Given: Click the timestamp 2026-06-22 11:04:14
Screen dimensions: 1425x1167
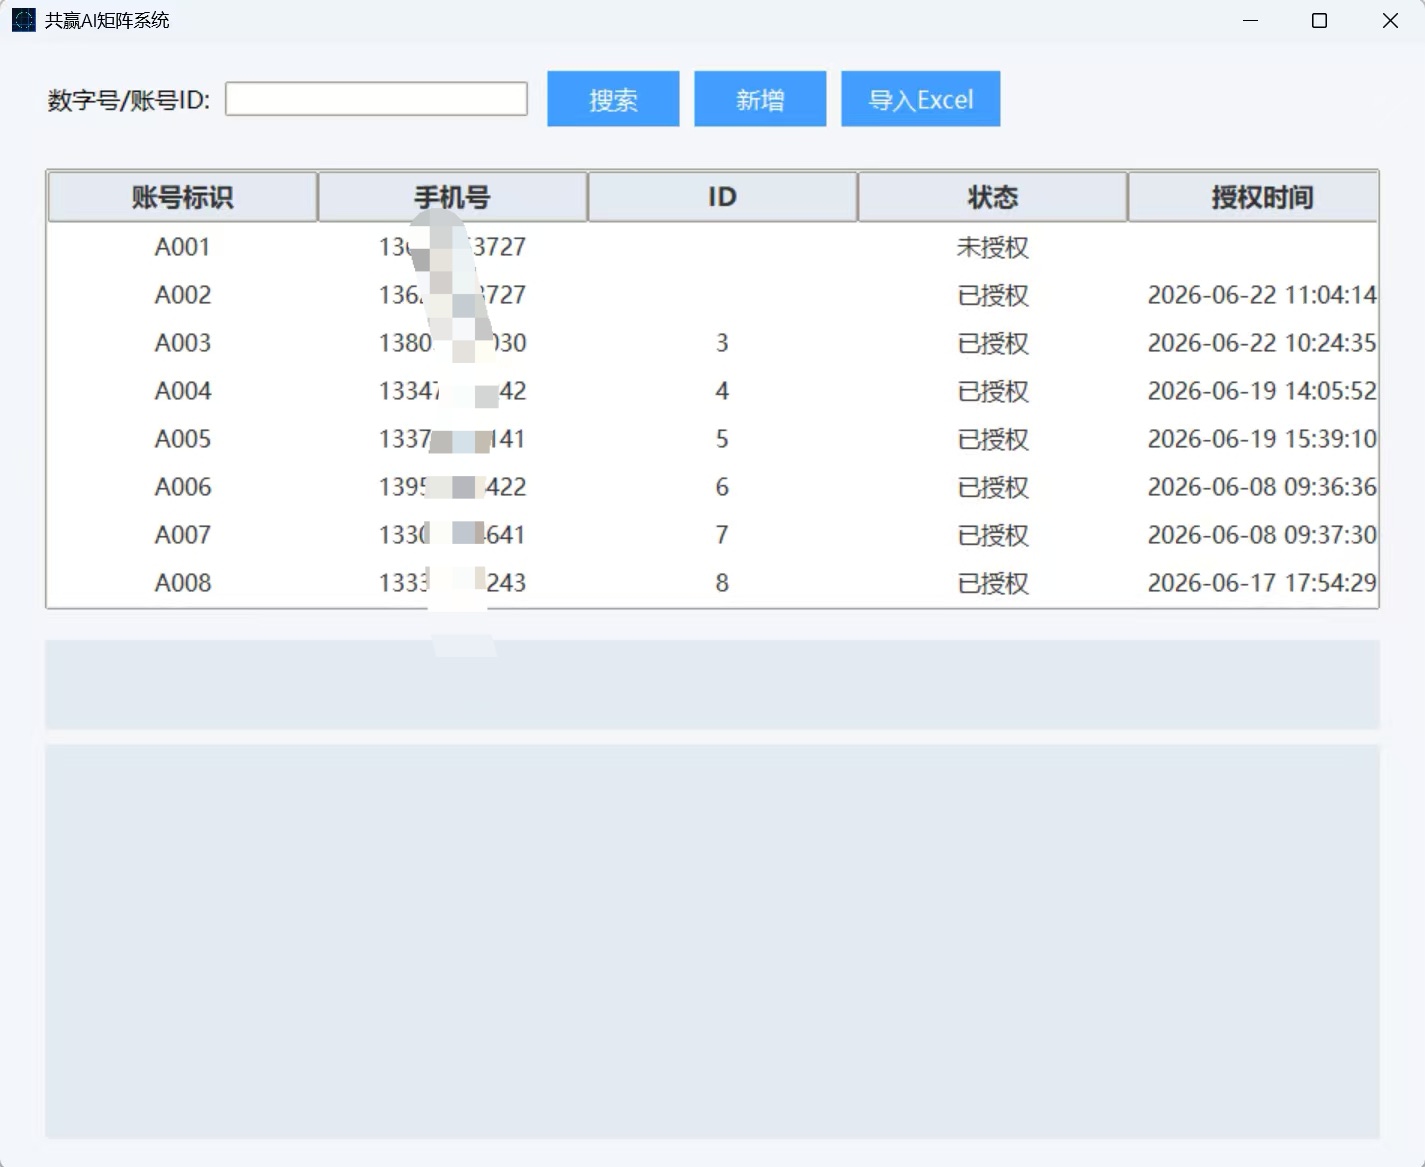Looking at the screenshot, I should tap(1262, 295).
